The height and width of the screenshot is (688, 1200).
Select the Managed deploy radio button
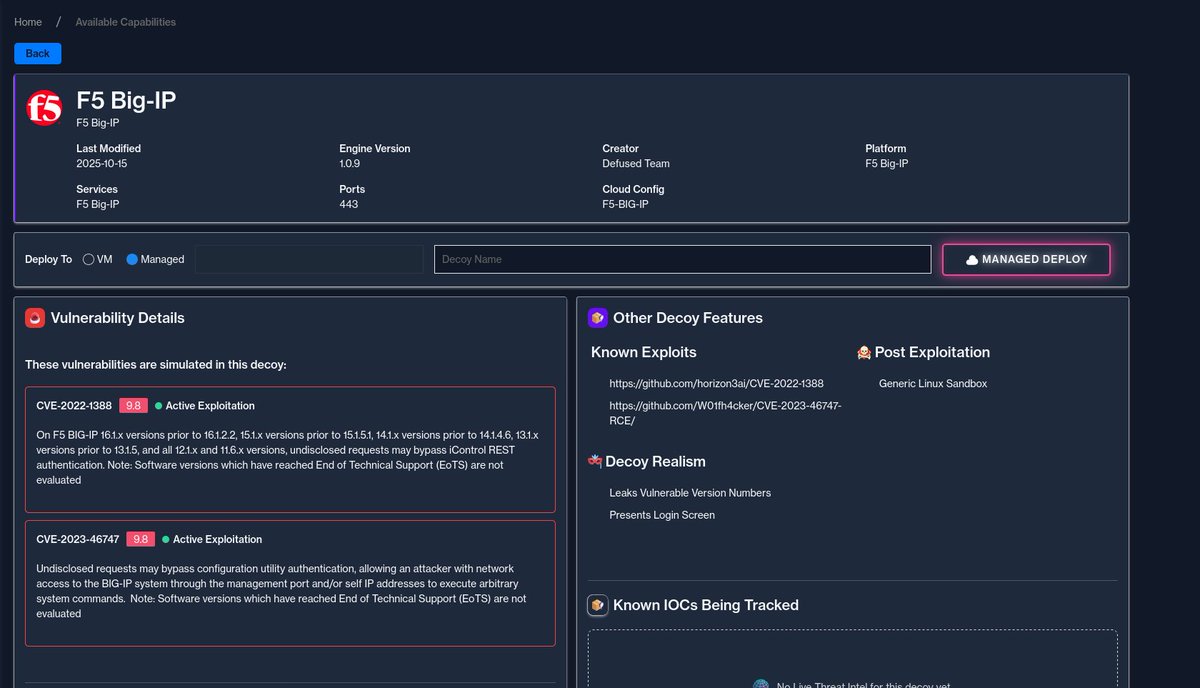(132, 259)
